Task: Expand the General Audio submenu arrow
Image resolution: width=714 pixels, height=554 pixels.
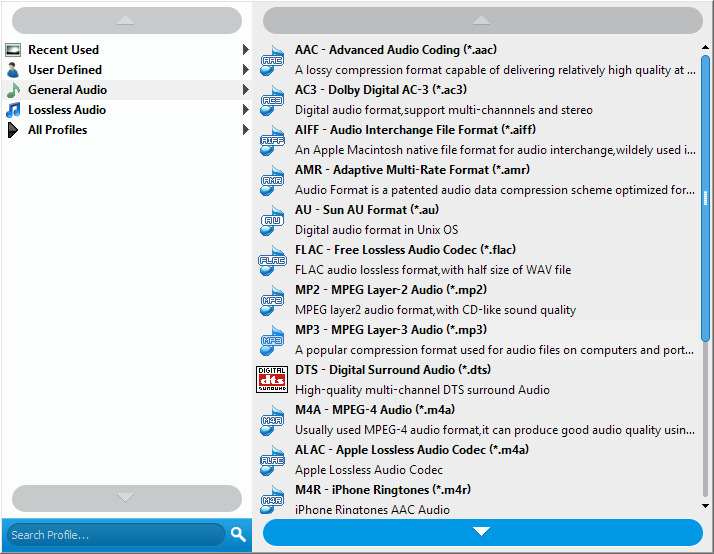Action: (x=245, y=90)
